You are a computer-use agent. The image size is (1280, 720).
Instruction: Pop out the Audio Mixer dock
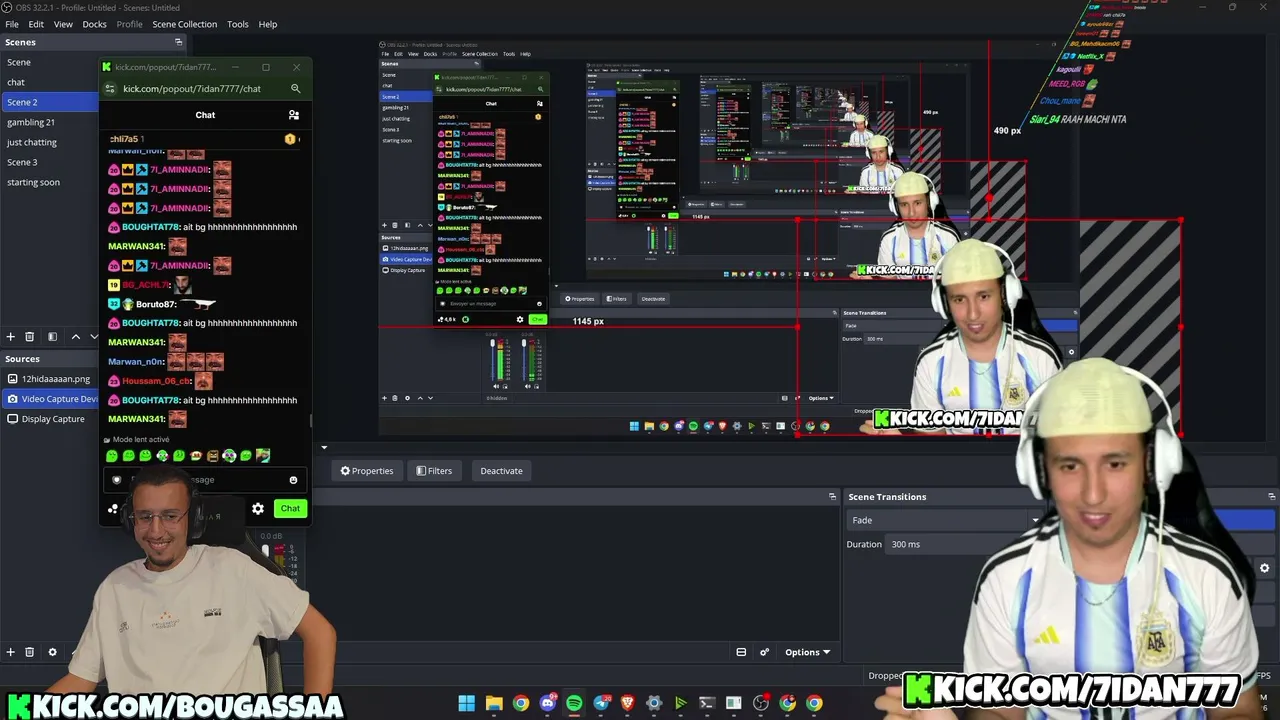832,497
